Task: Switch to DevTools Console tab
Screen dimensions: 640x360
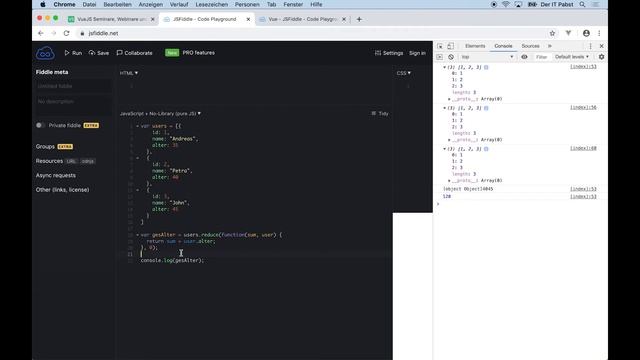Action: (503, 46)
